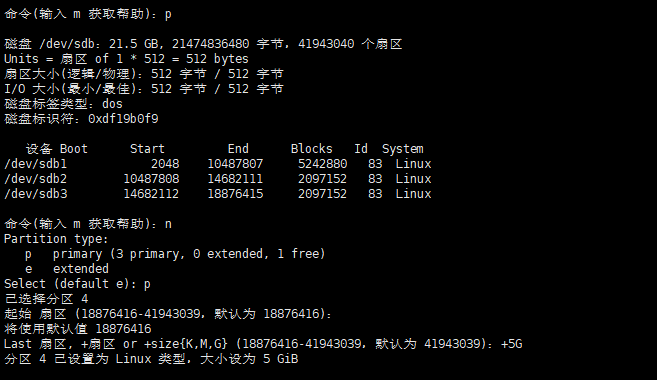This screenshot has width=657, height=380.
Task: Click start sector 10487808 of sdb2
Action: (151, 179)
